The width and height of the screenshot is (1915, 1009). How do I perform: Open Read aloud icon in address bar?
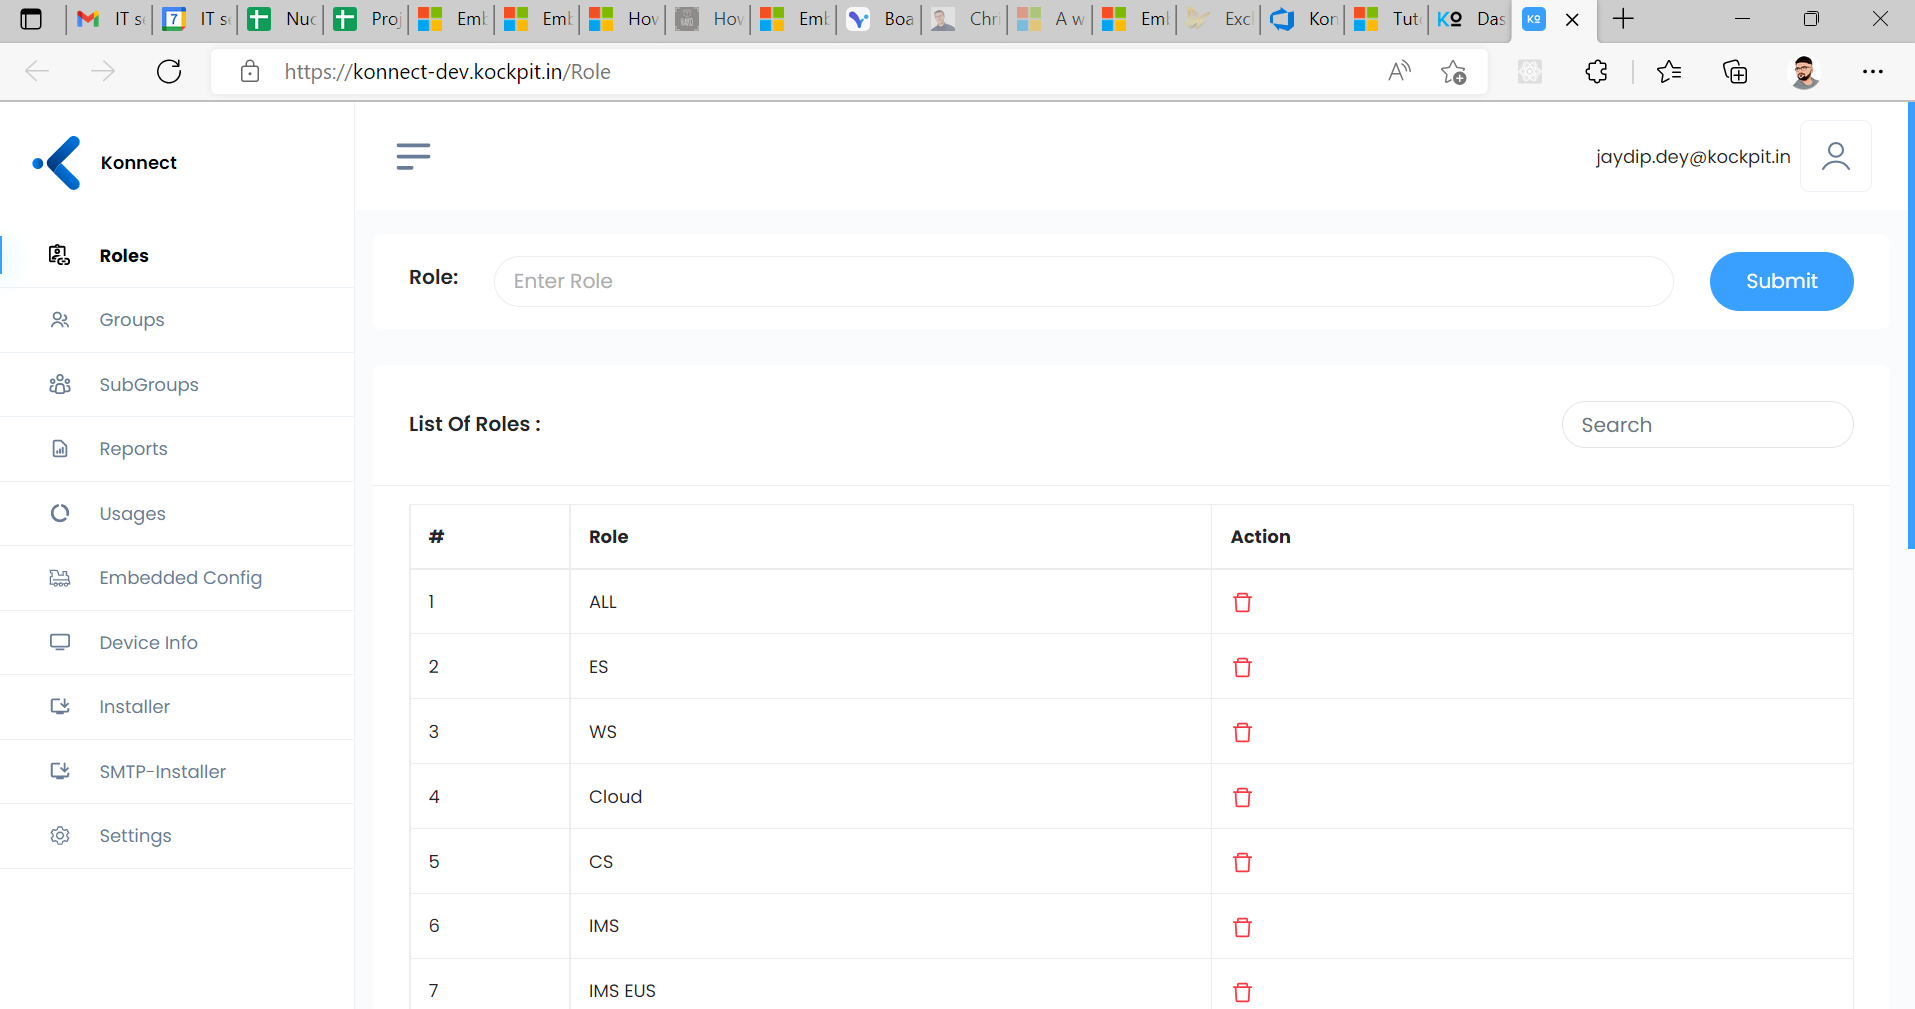tap(1399, 71)
